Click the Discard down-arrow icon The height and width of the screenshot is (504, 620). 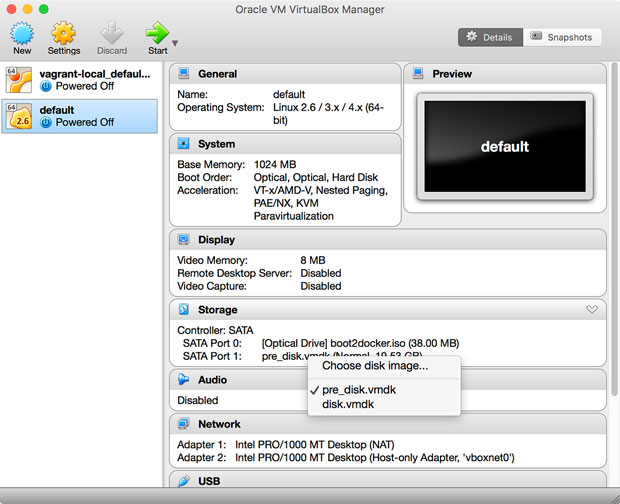click(112, 33)
